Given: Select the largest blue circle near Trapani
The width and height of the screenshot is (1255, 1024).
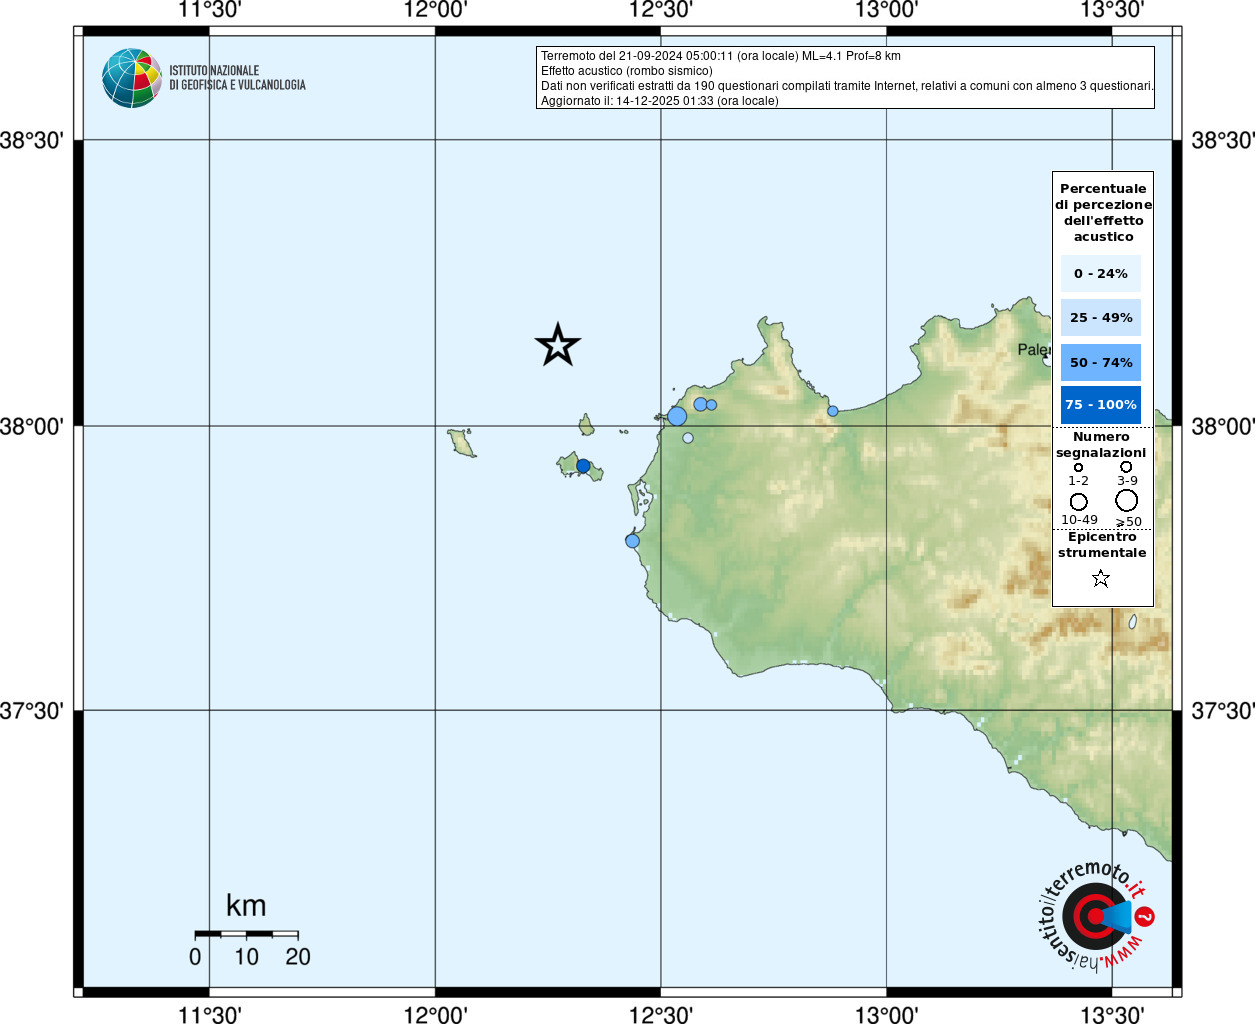Looking at the screenshot, I should (x=677, y=416).
